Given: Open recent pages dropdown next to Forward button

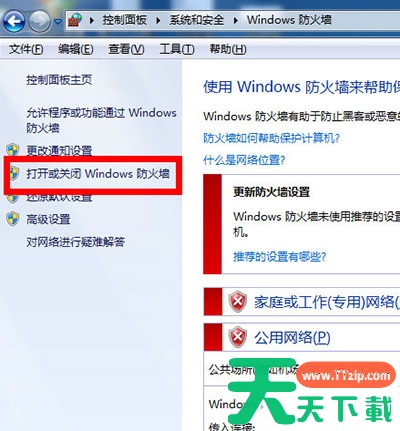Looking at the screenshot, I should [x=58, y=22].
